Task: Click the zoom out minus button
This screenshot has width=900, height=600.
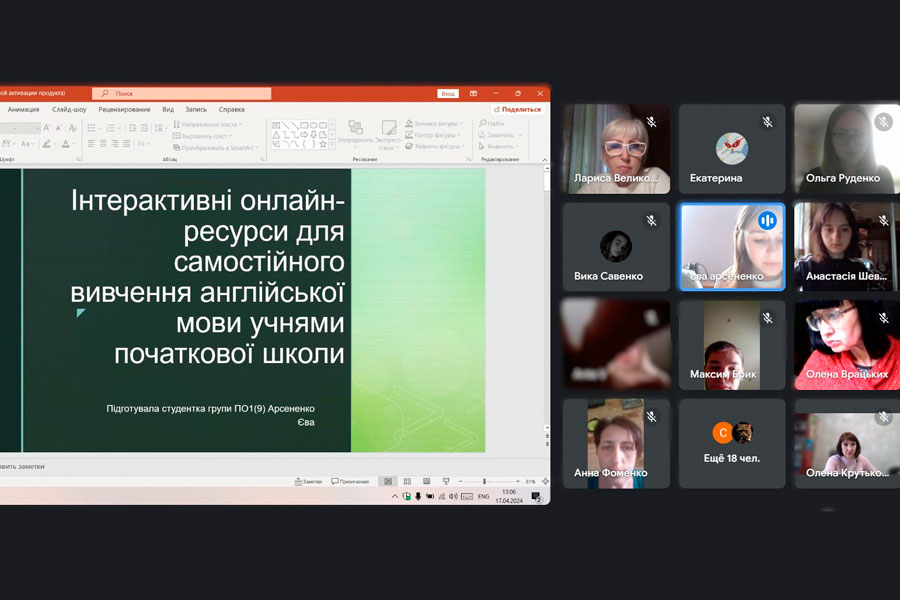Action: click(x=460, y=481)
